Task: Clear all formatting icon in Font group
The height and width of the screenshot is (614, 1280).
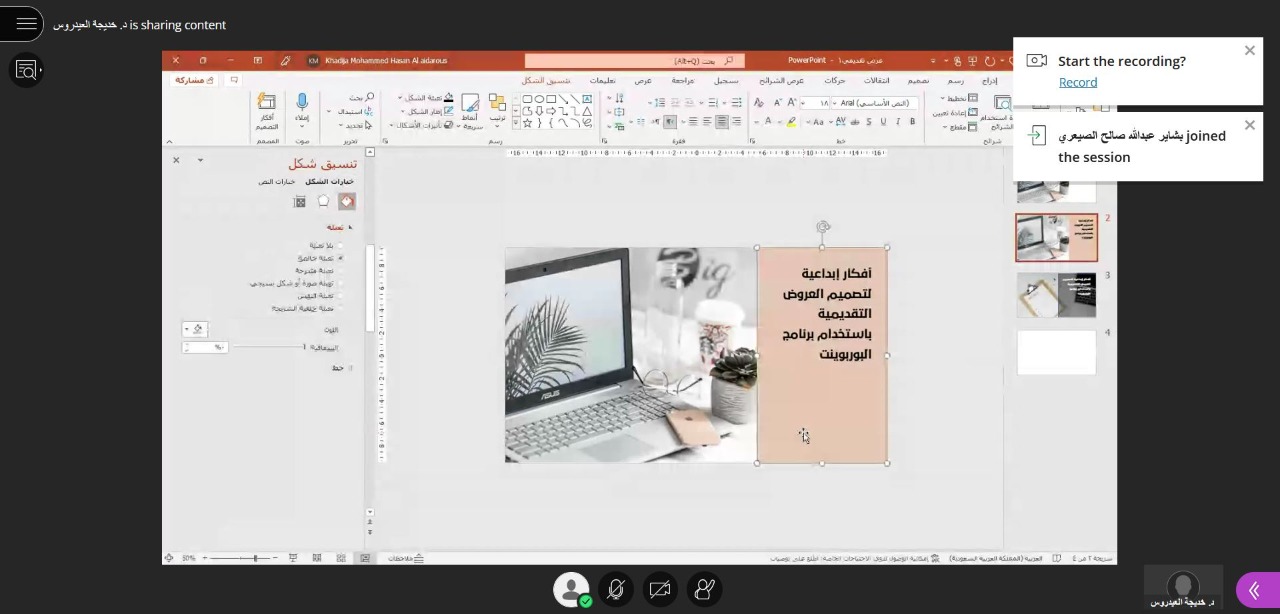Action: [759, 103]
